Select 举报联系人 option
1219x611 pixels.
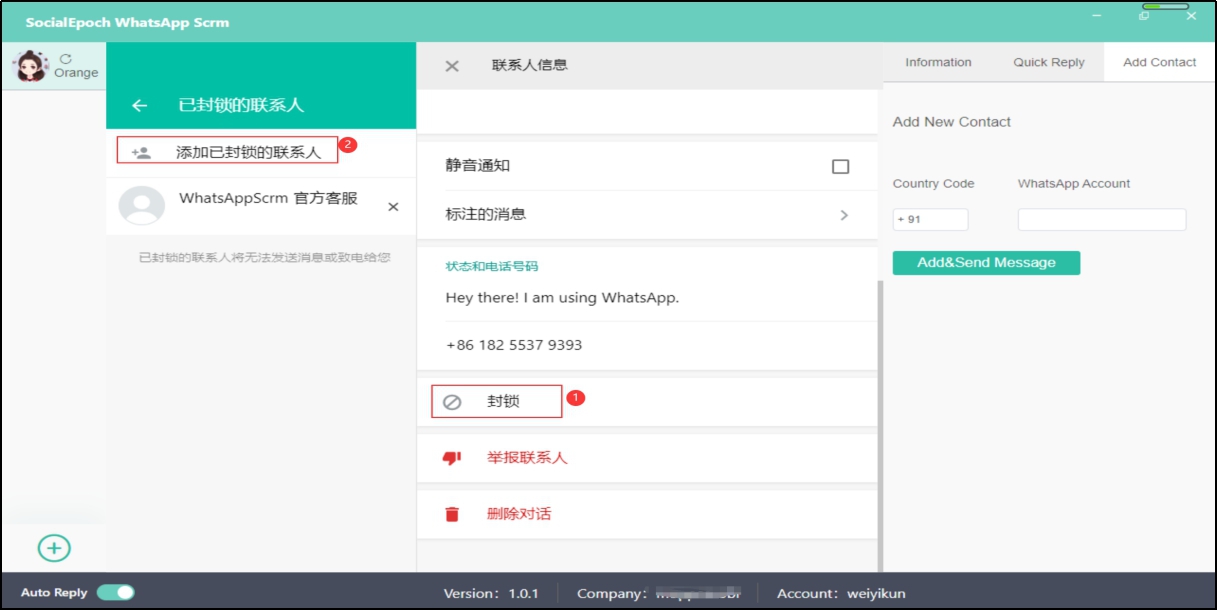[527, 457]
